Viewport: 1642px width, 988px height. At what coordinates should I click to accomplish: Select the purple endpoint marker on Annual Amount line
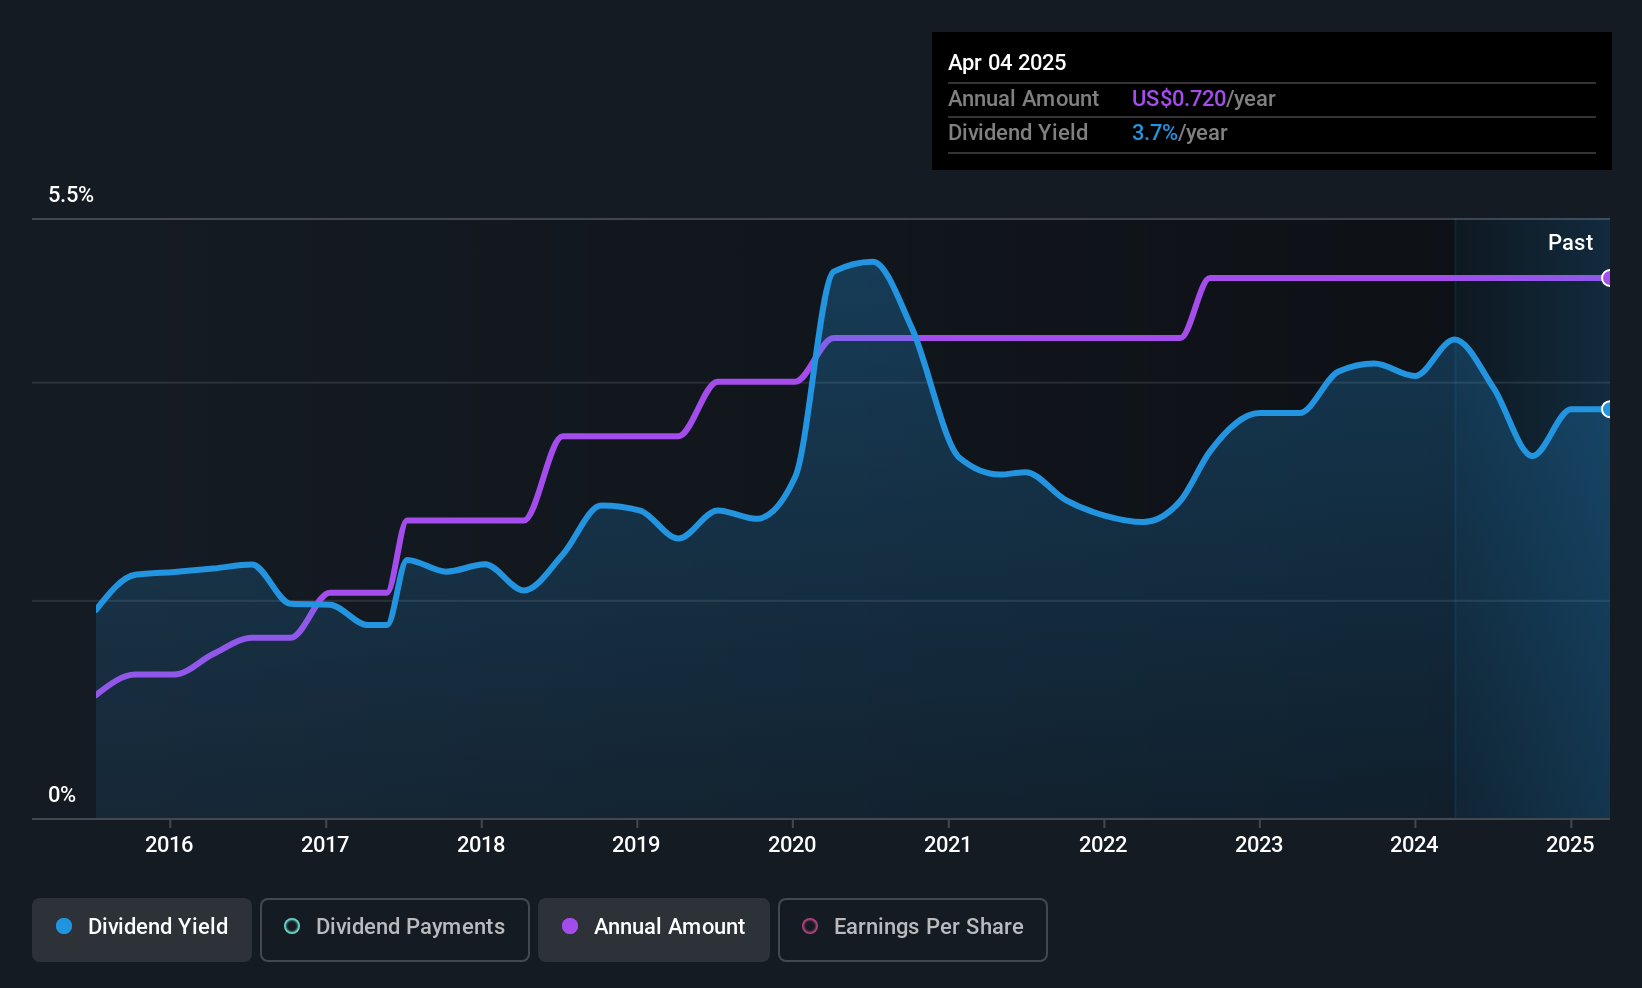(x=1607, y=278)
